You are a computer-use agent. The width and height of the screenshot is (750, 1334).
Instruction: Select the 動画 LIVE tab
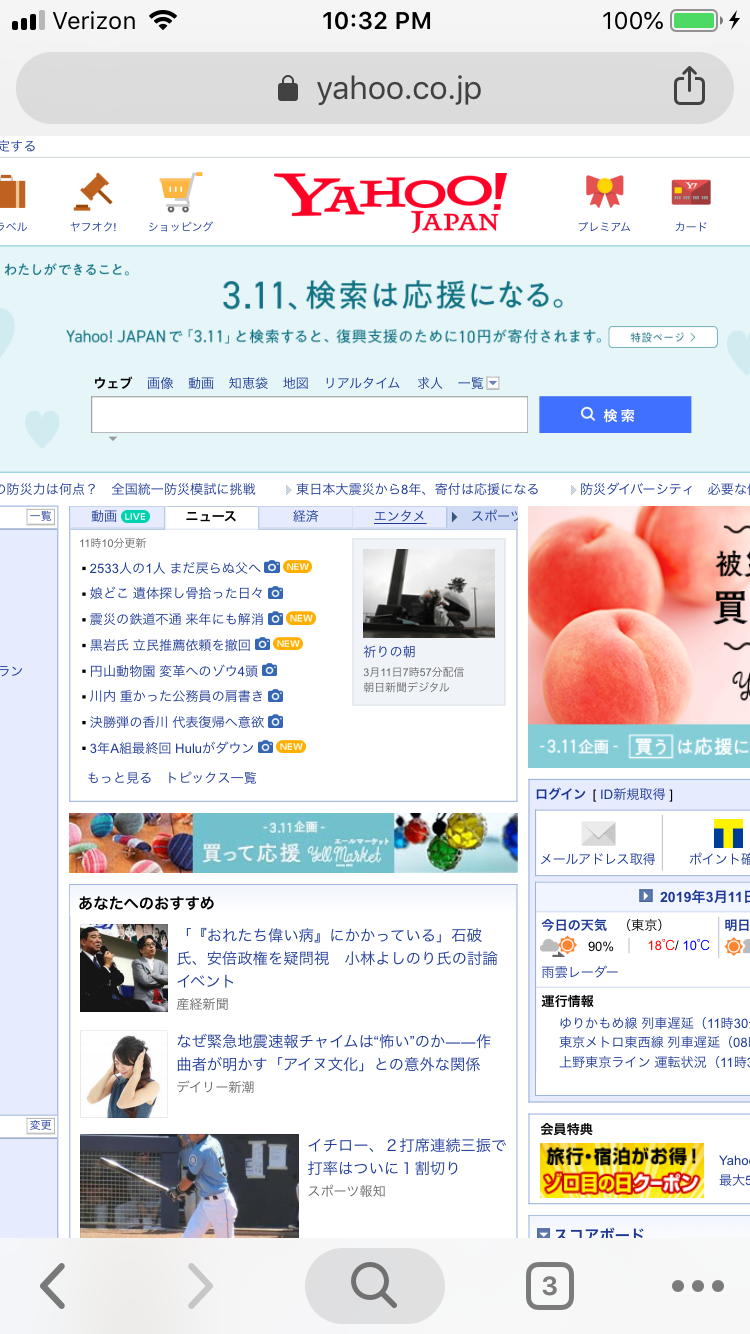click(119, 517)
